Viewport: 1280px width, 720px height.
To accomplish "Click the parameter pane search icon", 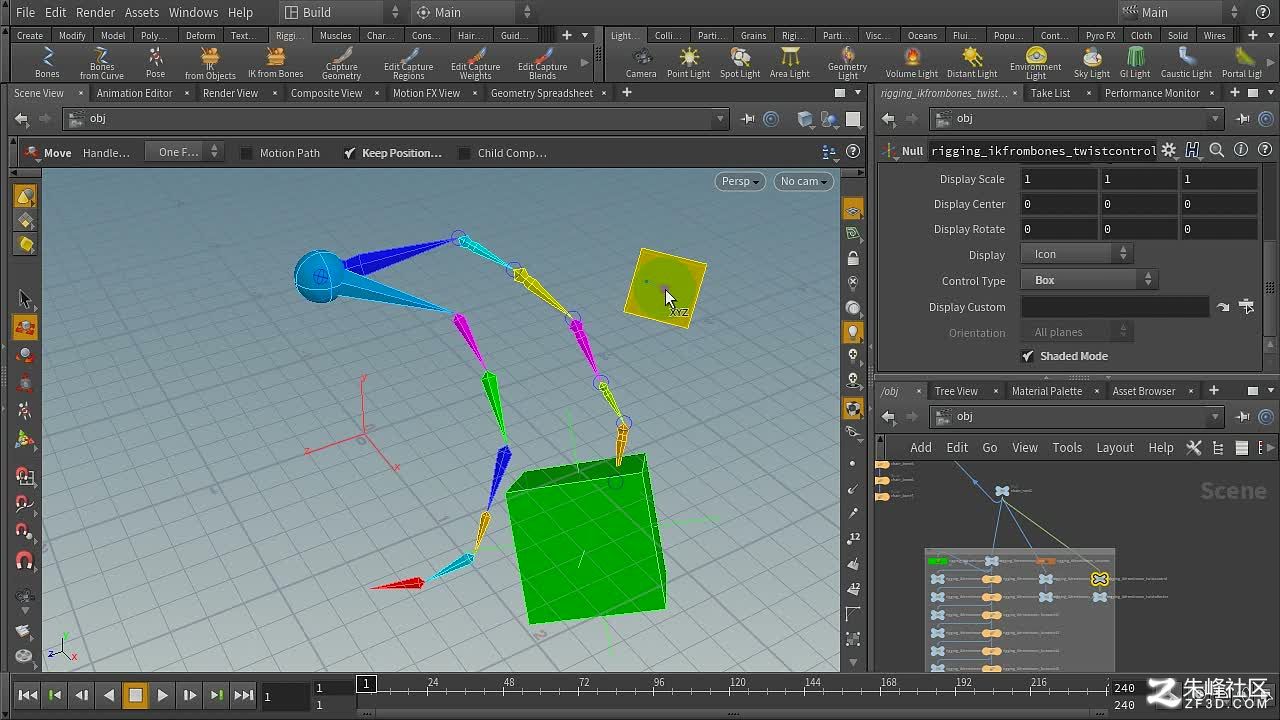I will click(1217, 150).
